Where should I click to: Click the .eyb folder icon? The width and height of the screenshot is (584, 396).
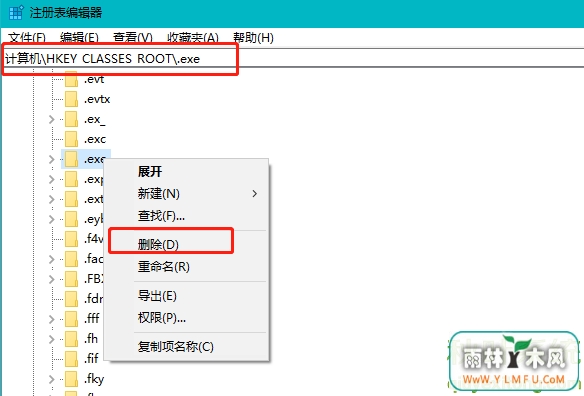coord(71,219)
